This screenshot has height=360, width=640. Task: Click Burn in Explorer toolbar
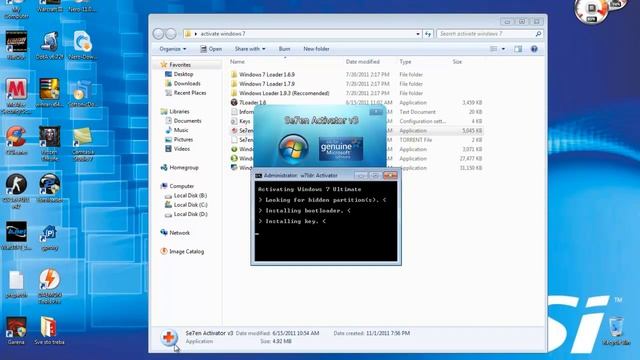point(284,49)
